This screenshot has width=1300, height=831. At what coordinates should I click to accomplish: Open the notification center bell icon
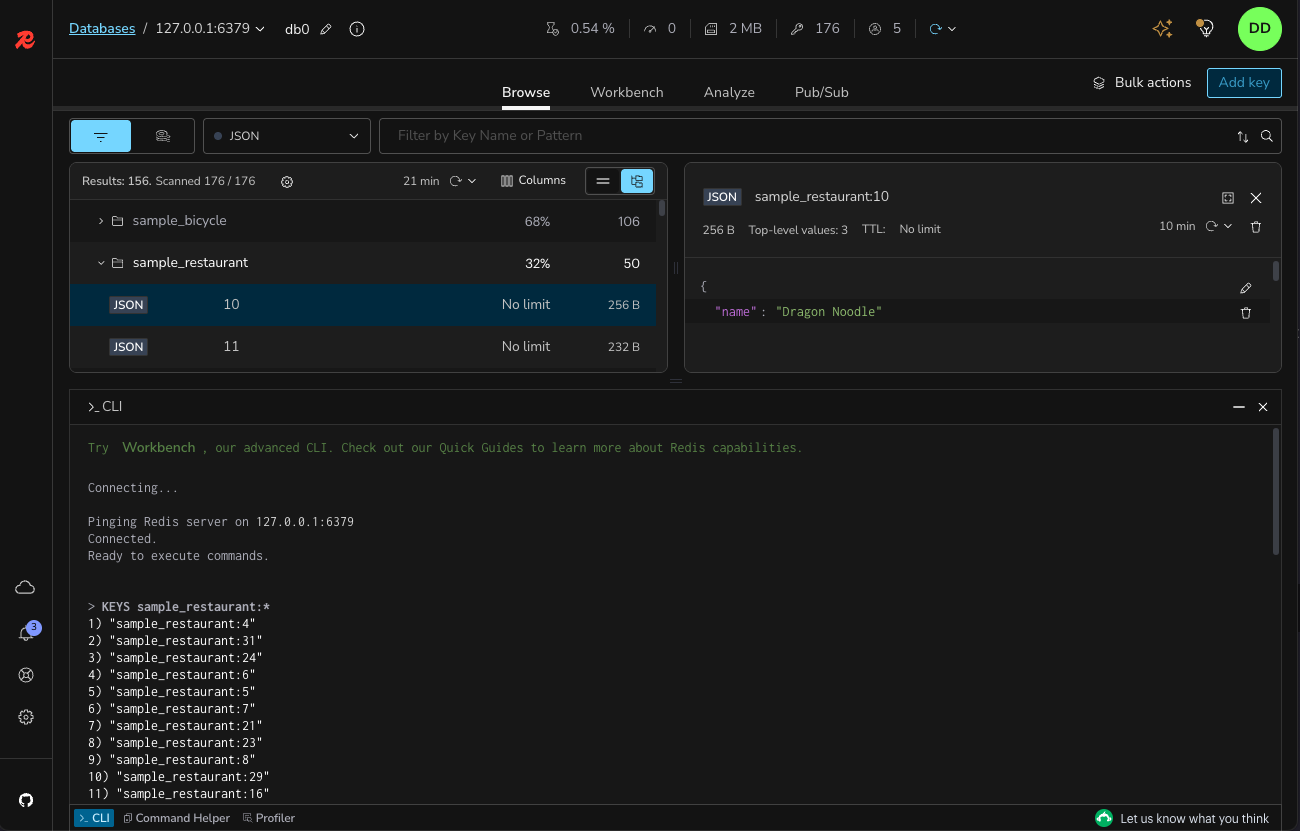point(26,633)
